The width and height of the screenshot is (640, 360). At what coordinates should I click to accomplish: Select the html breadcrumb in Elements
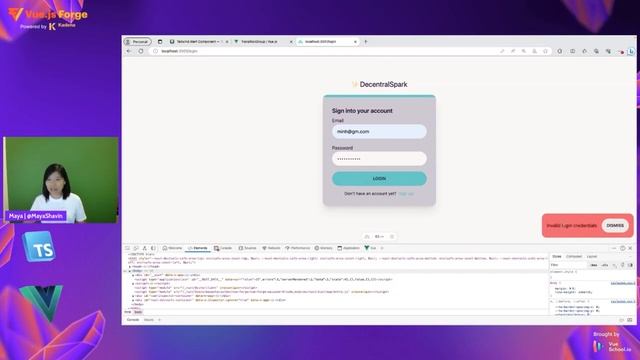(x=128, y=312)
